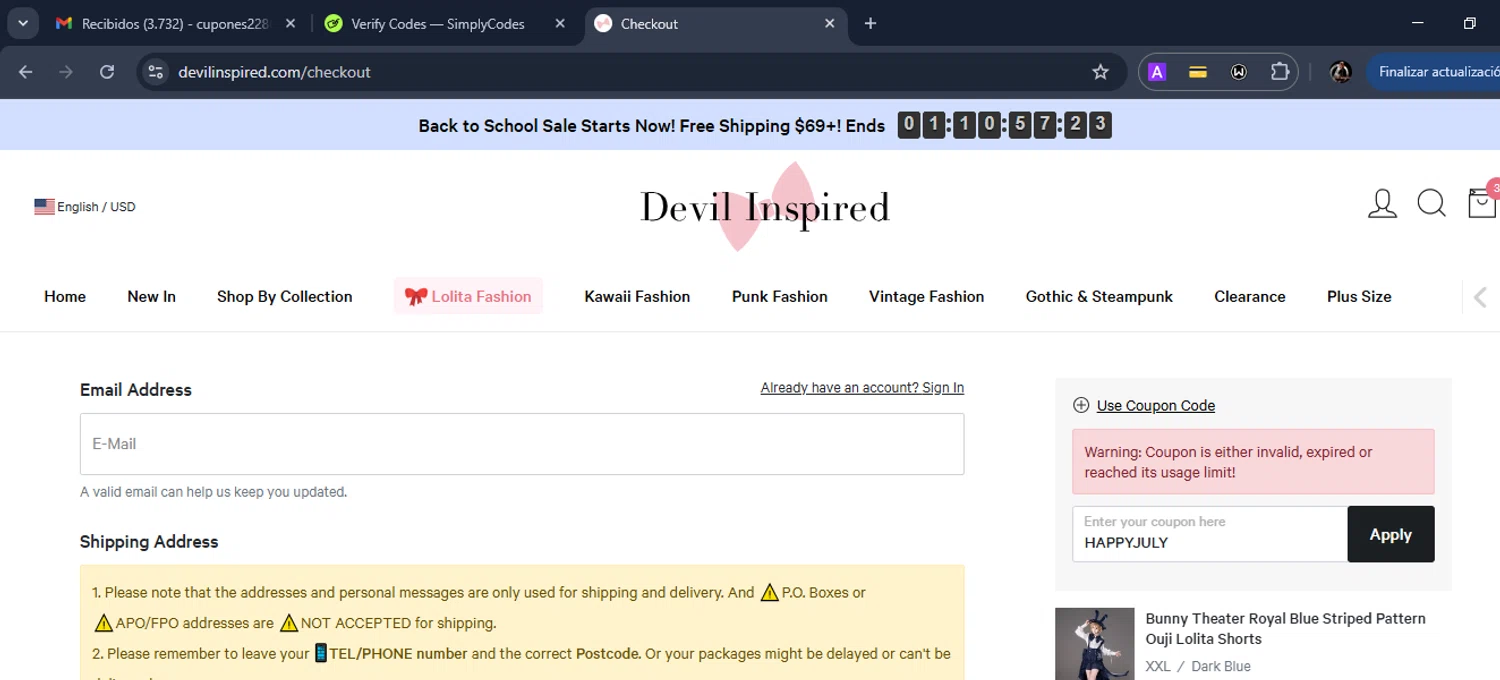
Task: Open the search magnifier icon
Action: 1432,204
